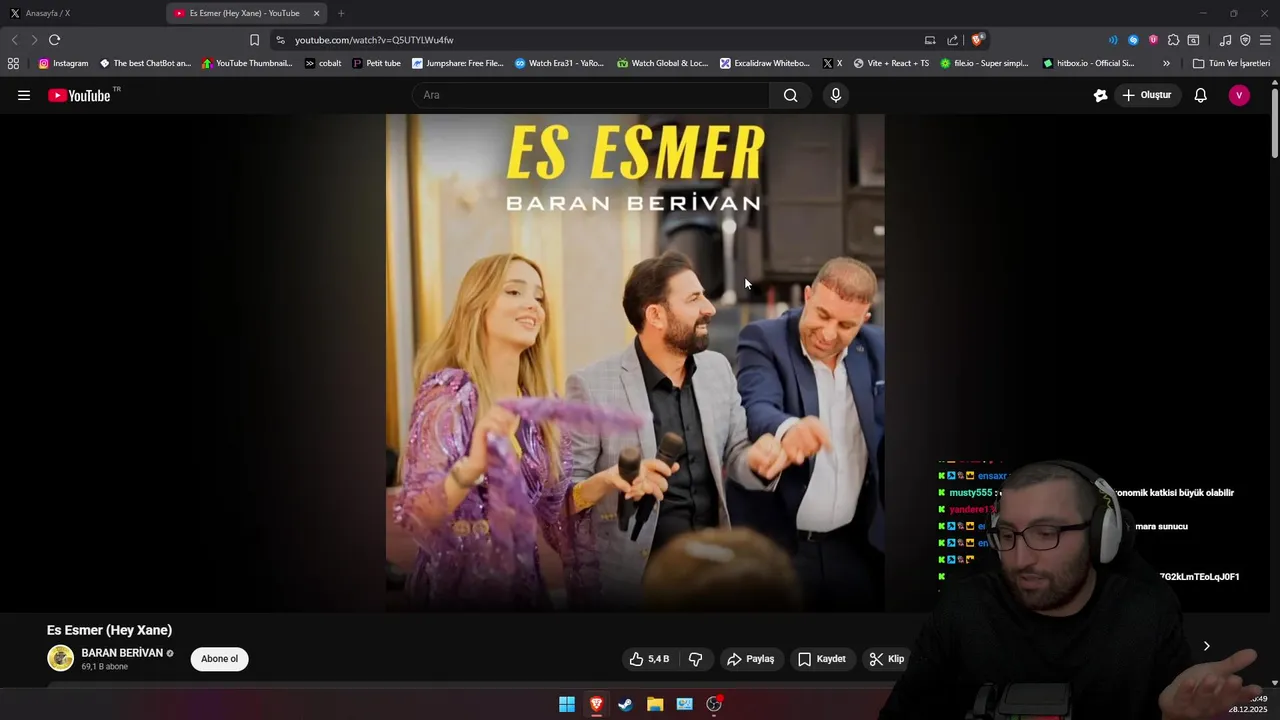The height and width of the screenshot is (720, 1280).
Task: Focus the Ara search field
Action: [590, 95]
